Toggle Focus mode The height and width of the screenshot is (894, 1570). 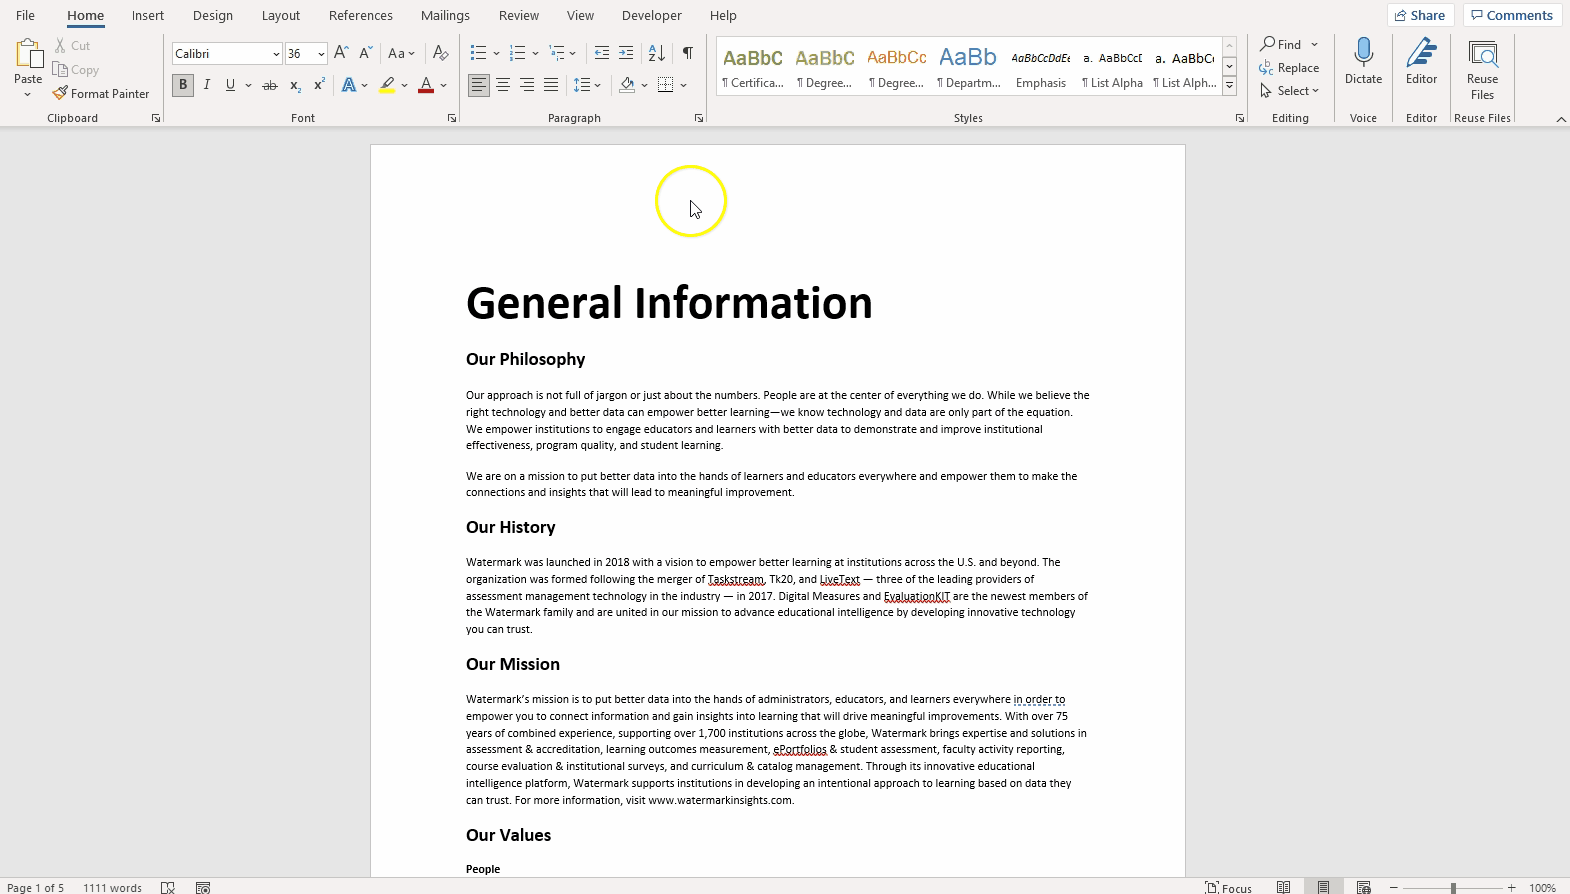1228,887
